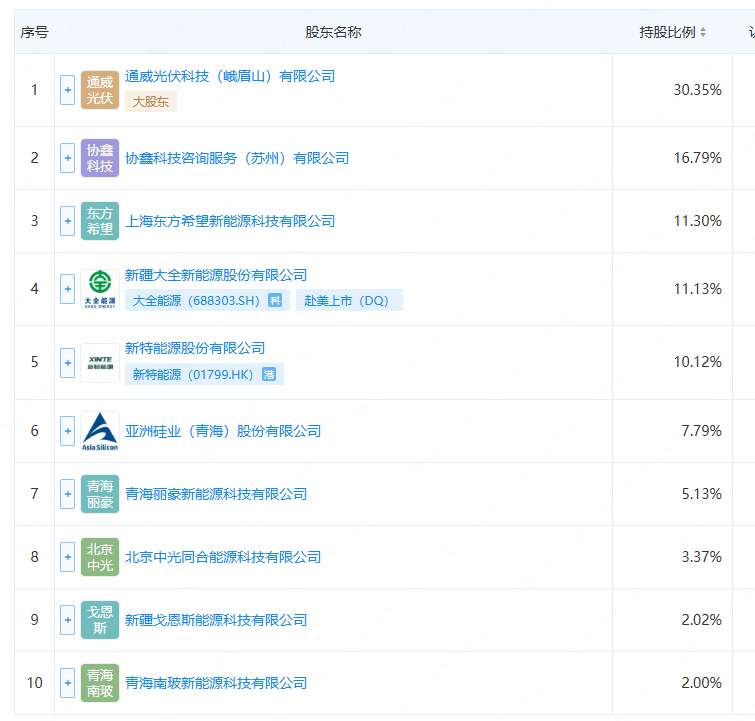Sort by 持股比例 column arrow
The height and width of the screenshot is (721, 755).
tap(703, 32)
